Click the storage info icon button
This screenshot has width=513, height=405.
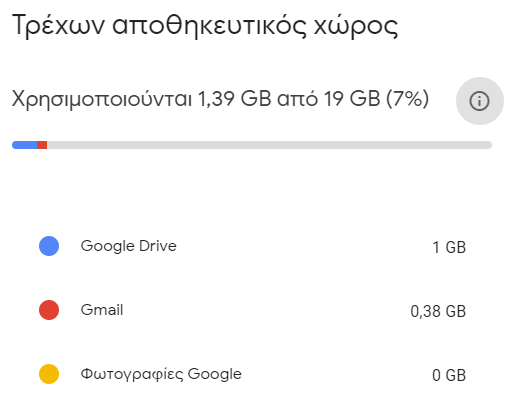coord(479,101)
